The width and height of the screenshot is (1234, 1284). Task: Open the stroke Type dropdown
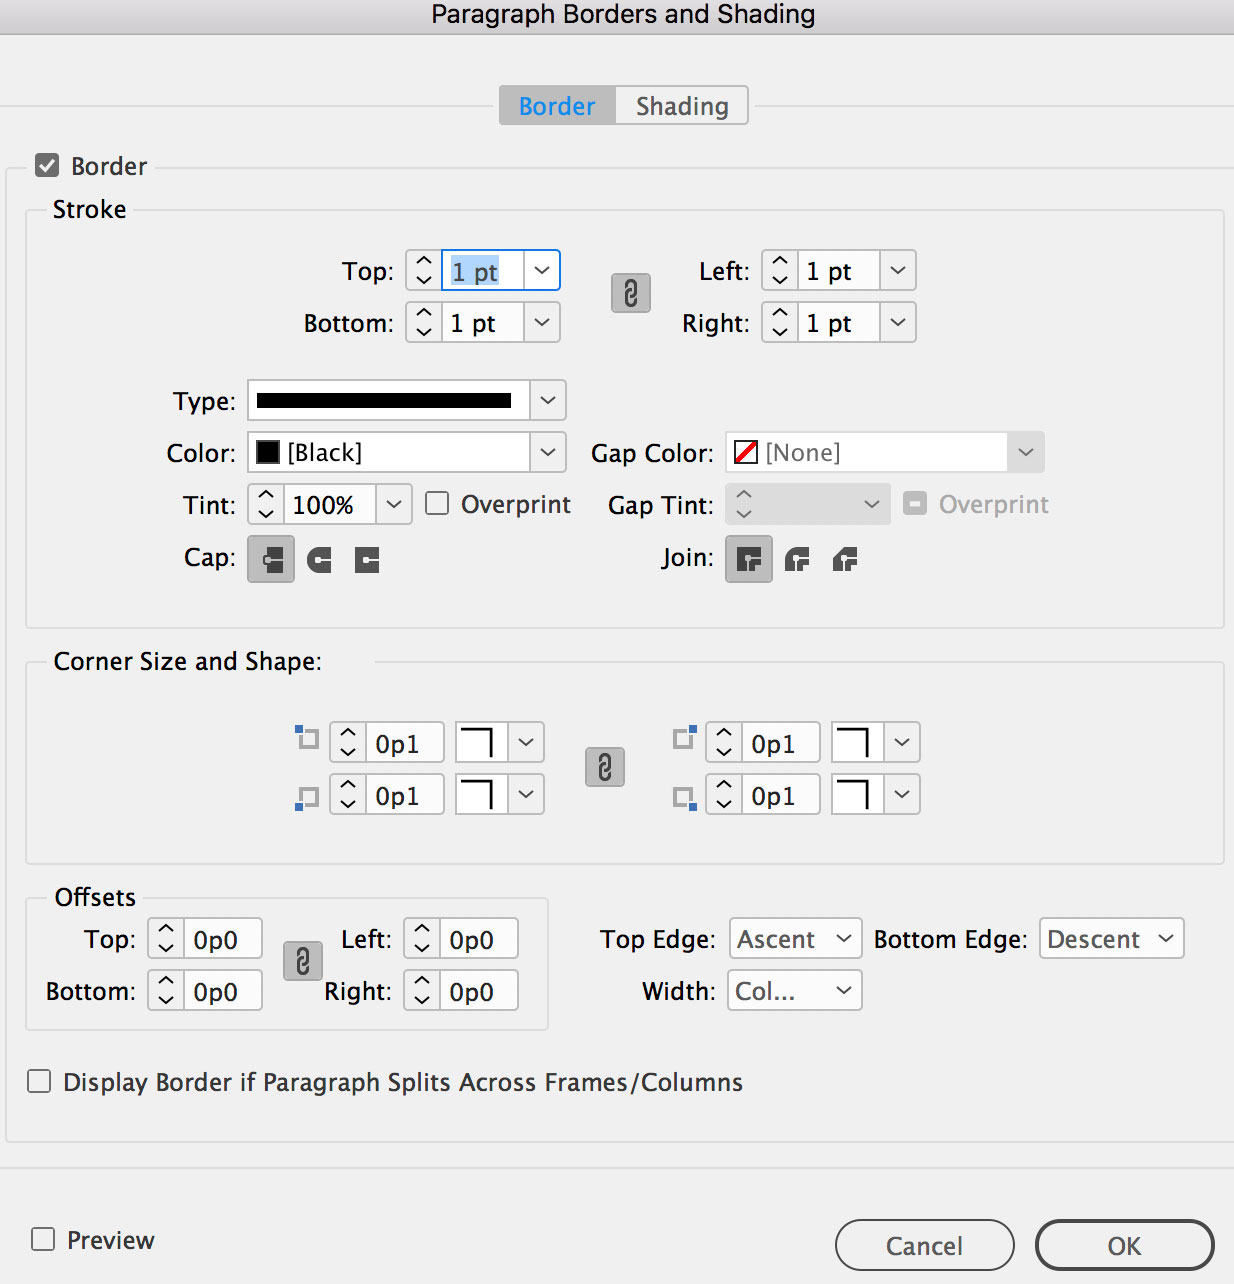click(x=407, y=400)
